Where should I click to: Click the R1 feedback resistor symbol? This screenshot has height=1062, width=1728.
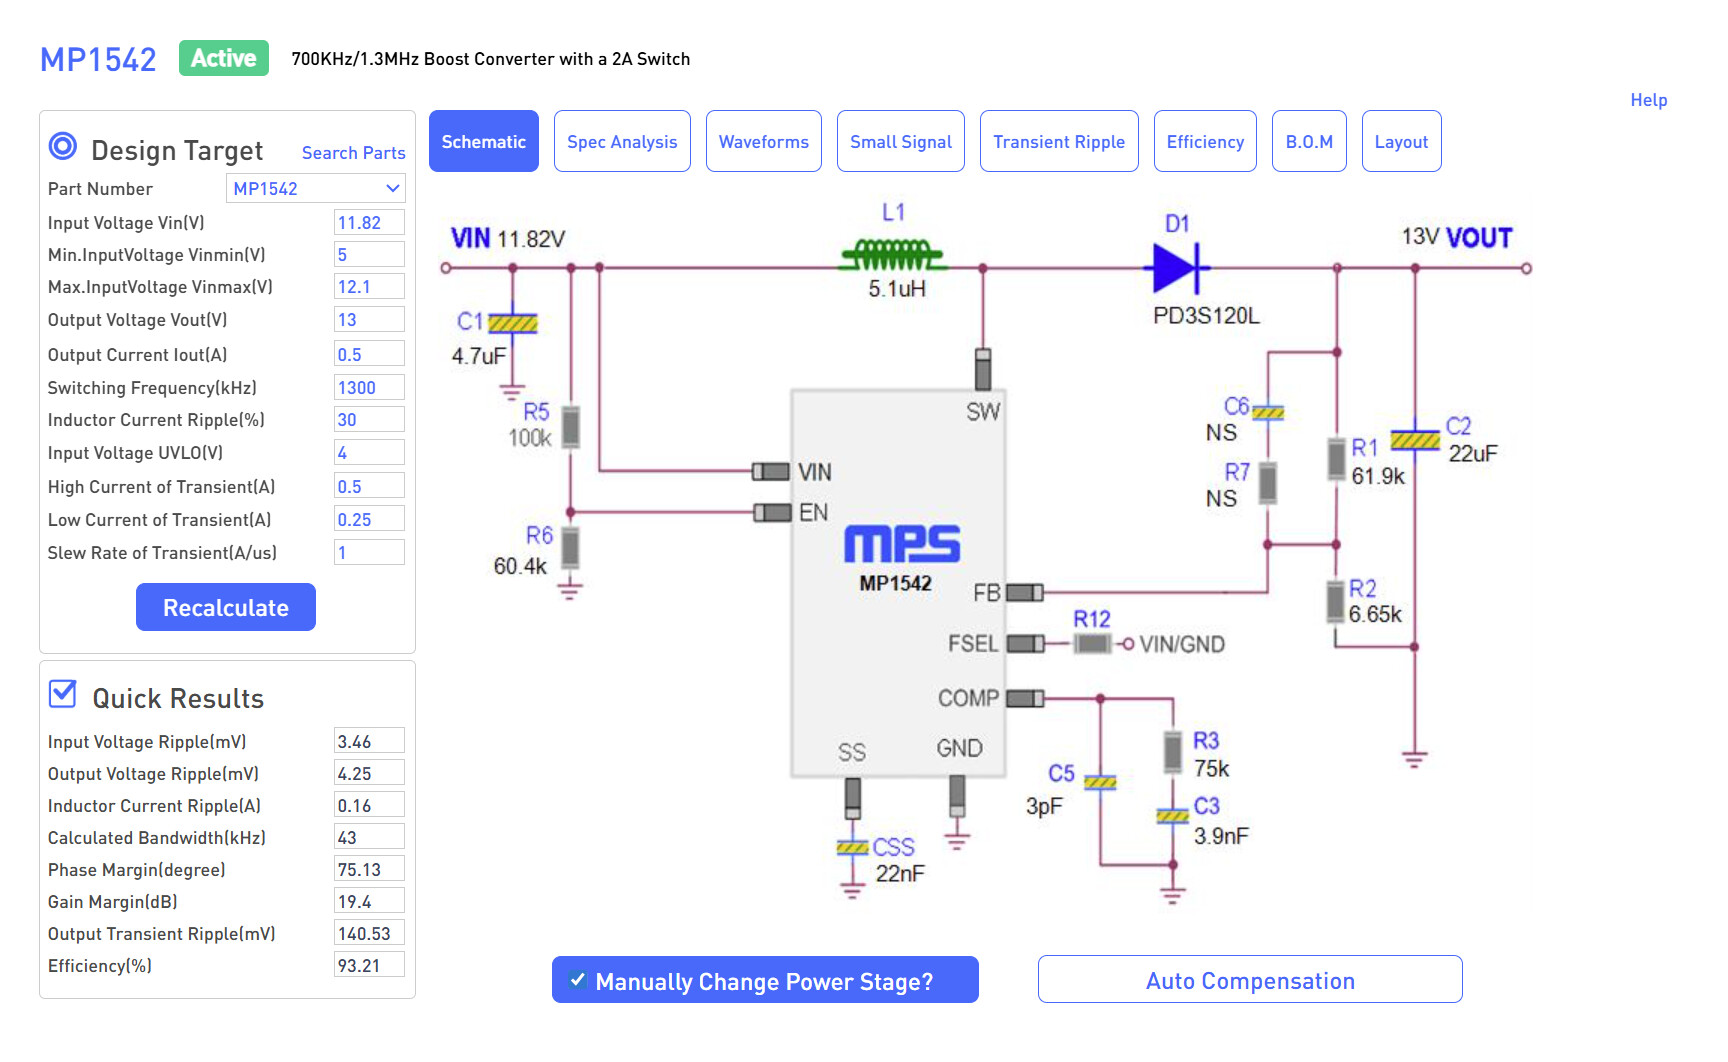click(x=1336, y=459)
